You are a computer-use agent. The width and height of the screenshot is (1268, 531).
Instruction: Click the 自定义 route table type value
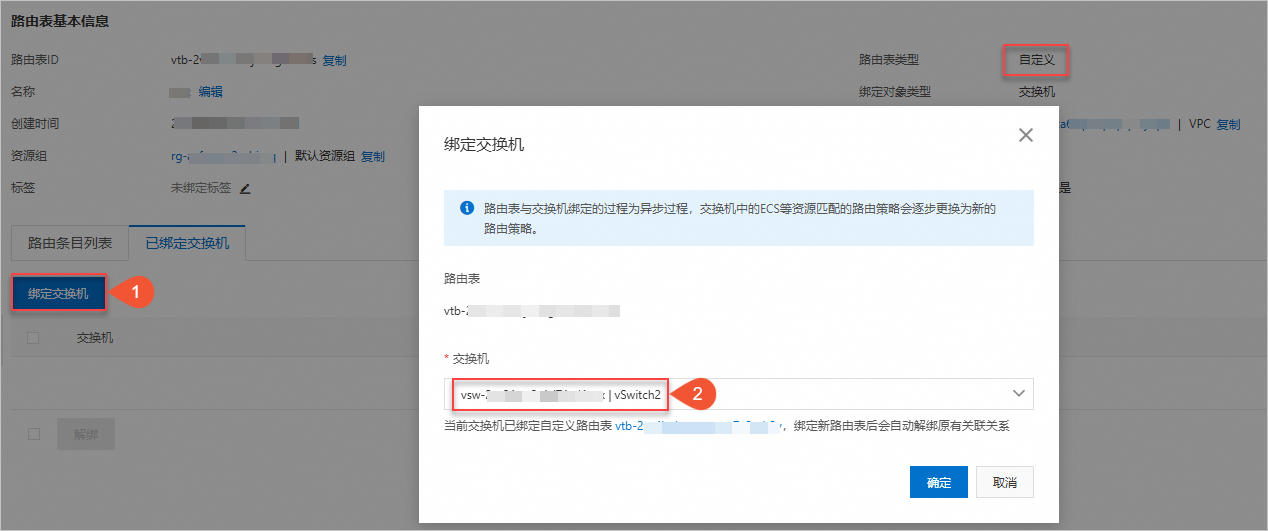[x=1037, y=60]
